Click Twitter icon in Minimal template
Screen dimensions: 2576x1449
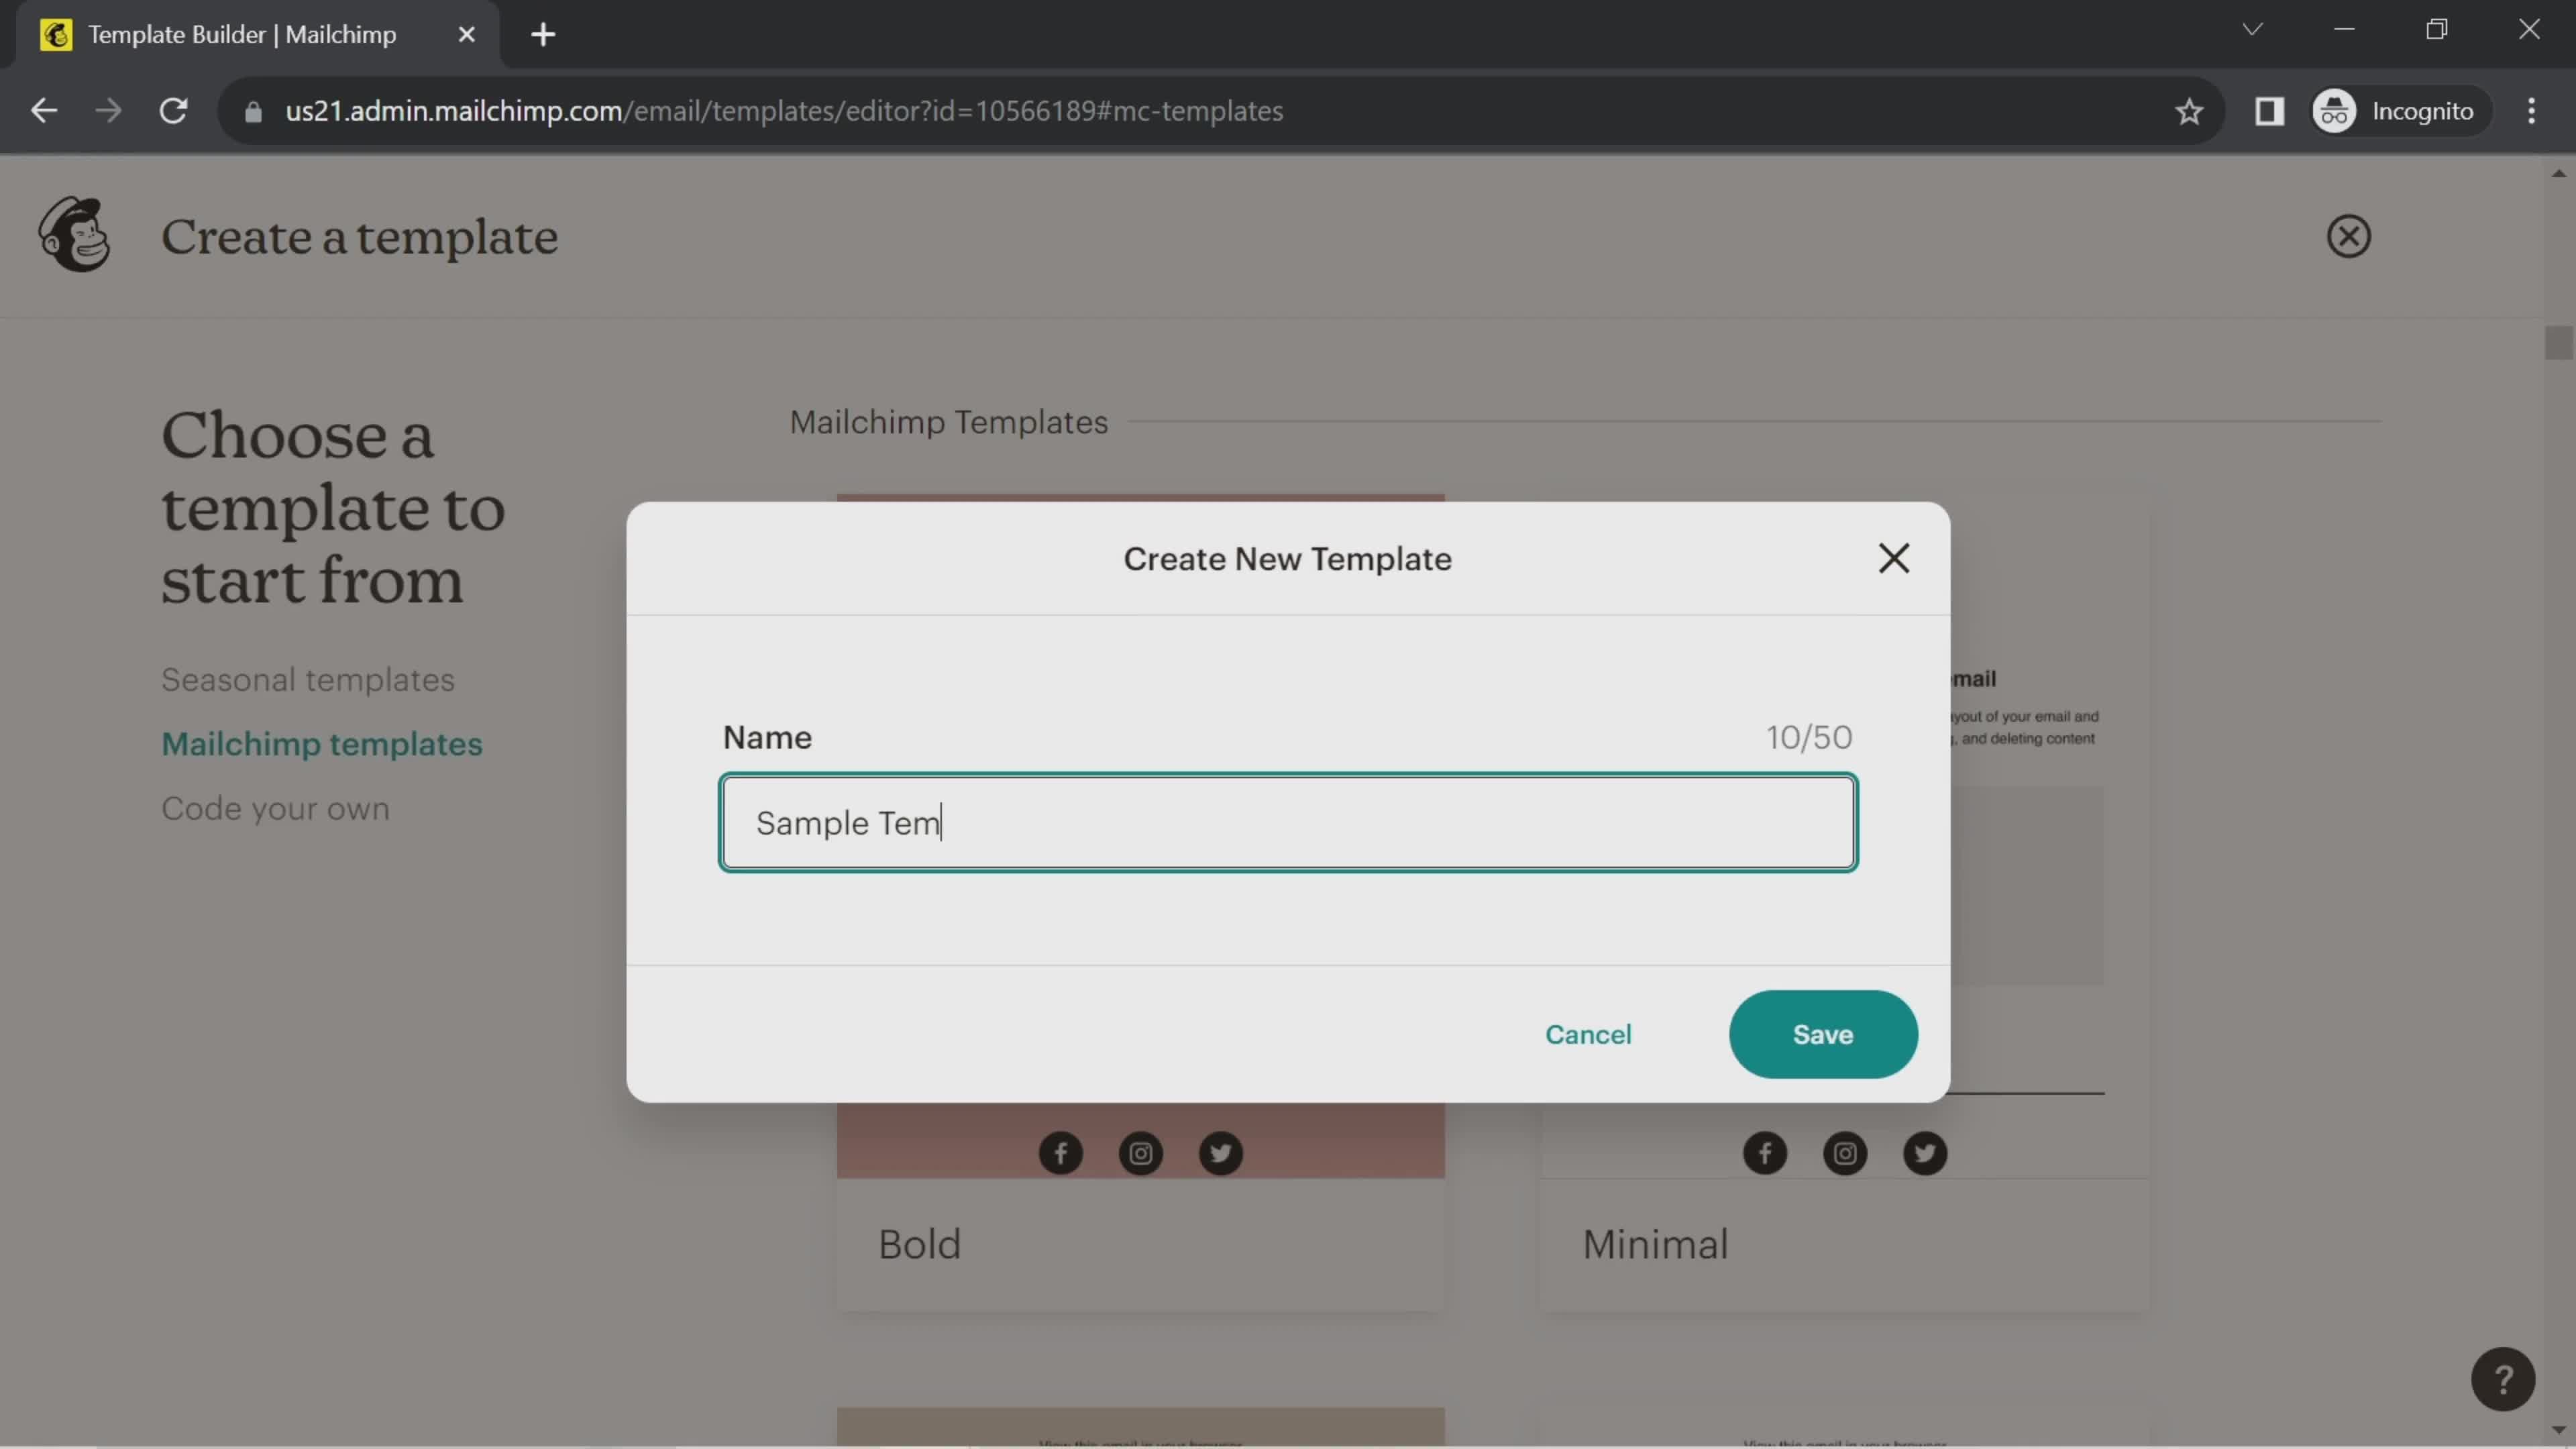pos(1924,1153)
